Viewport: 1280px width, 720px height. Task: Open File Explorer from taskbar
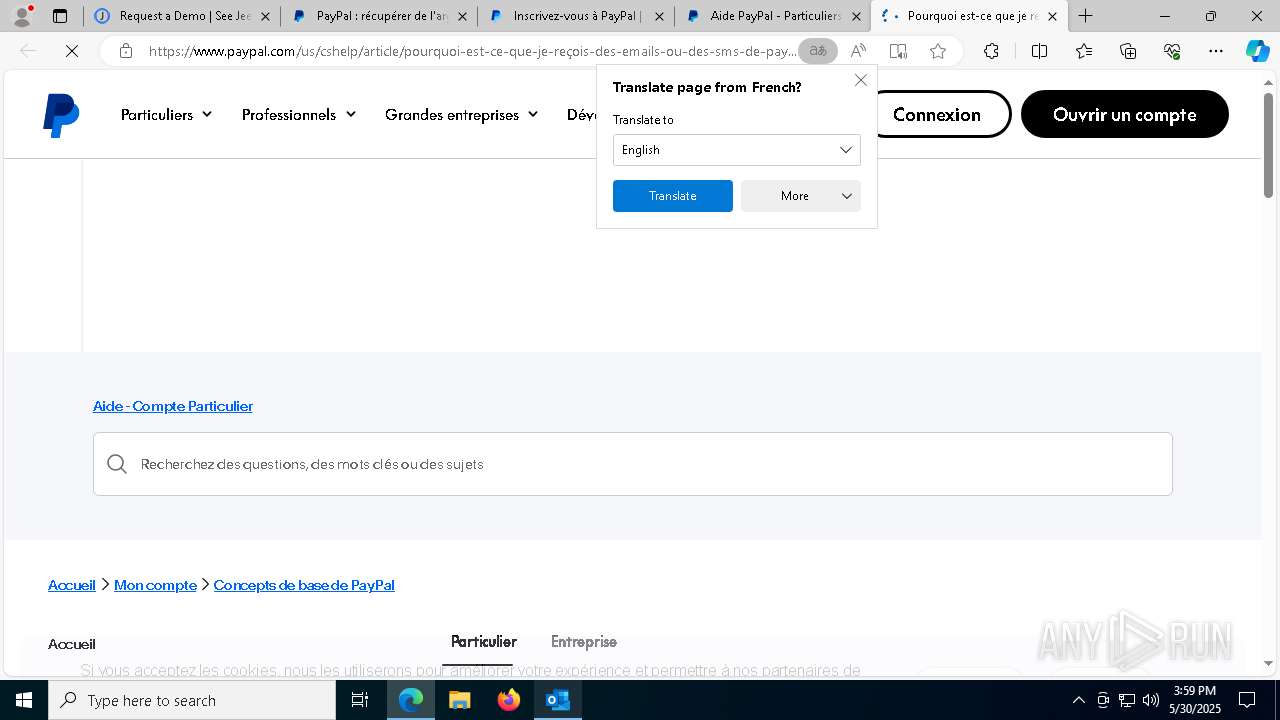[x=460, y=700]
